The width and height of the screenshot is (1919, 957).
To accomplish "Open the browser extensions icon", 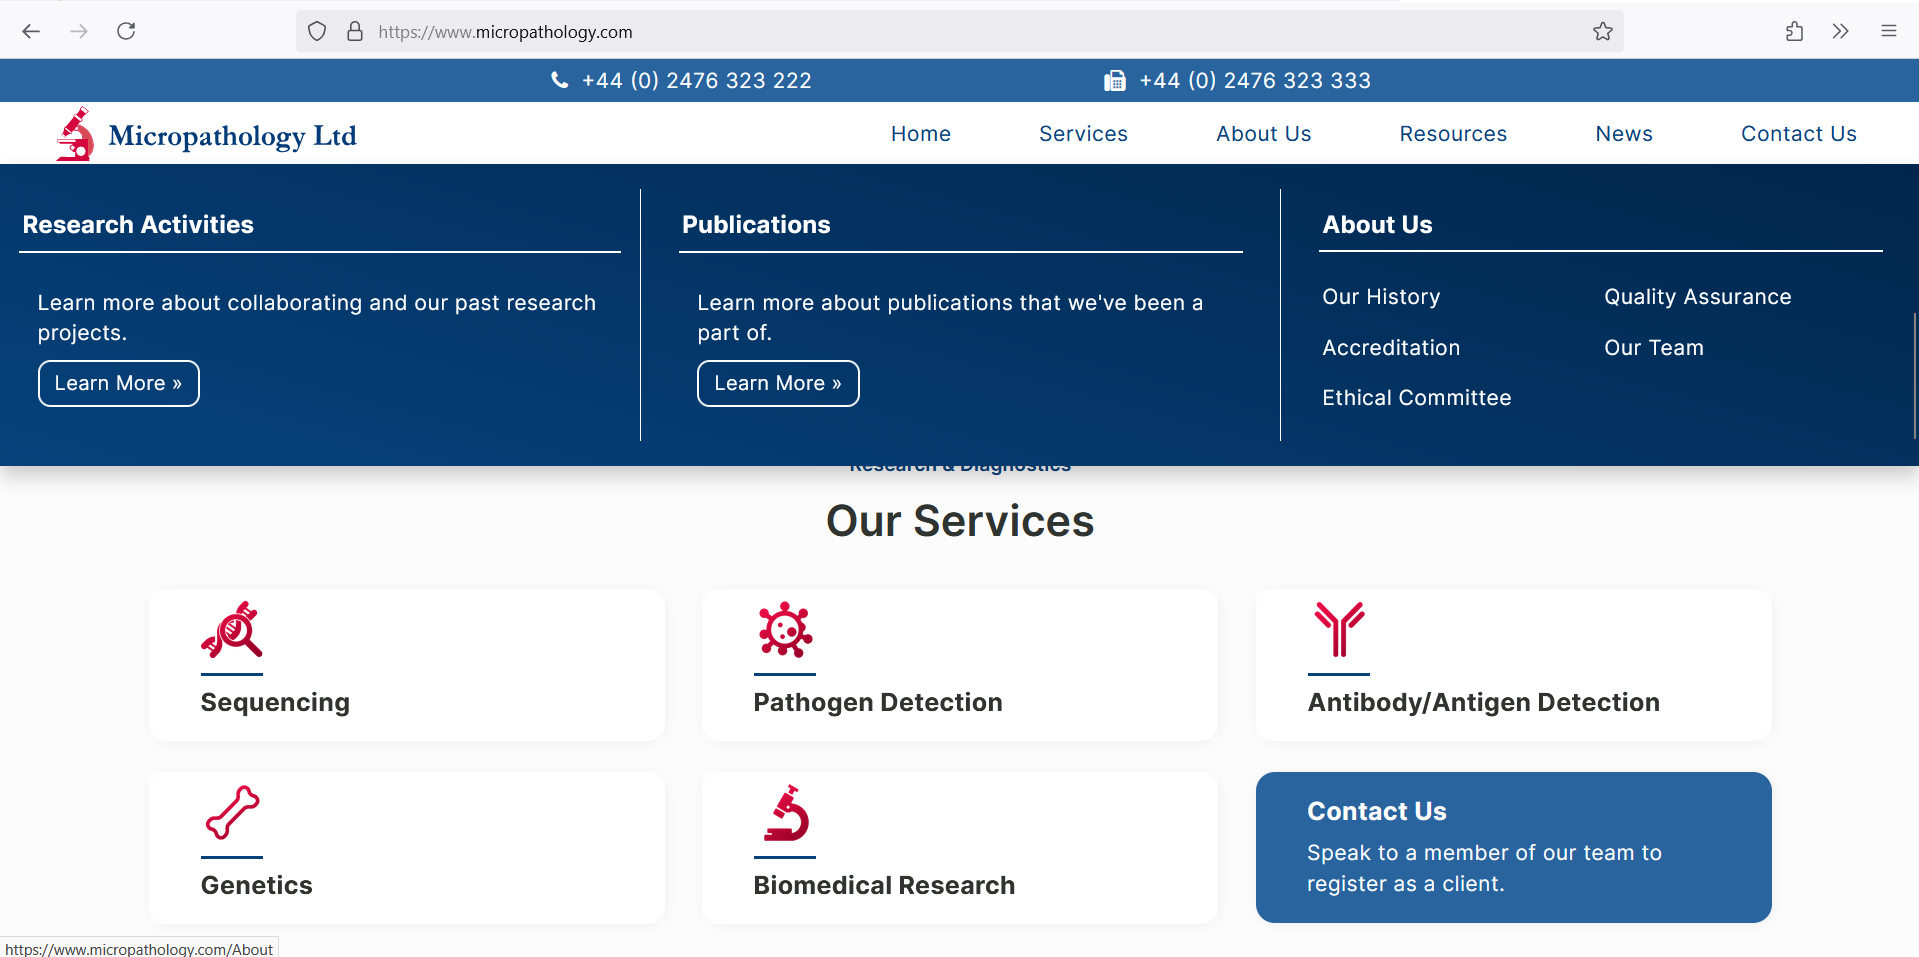I will (1795, 31).
